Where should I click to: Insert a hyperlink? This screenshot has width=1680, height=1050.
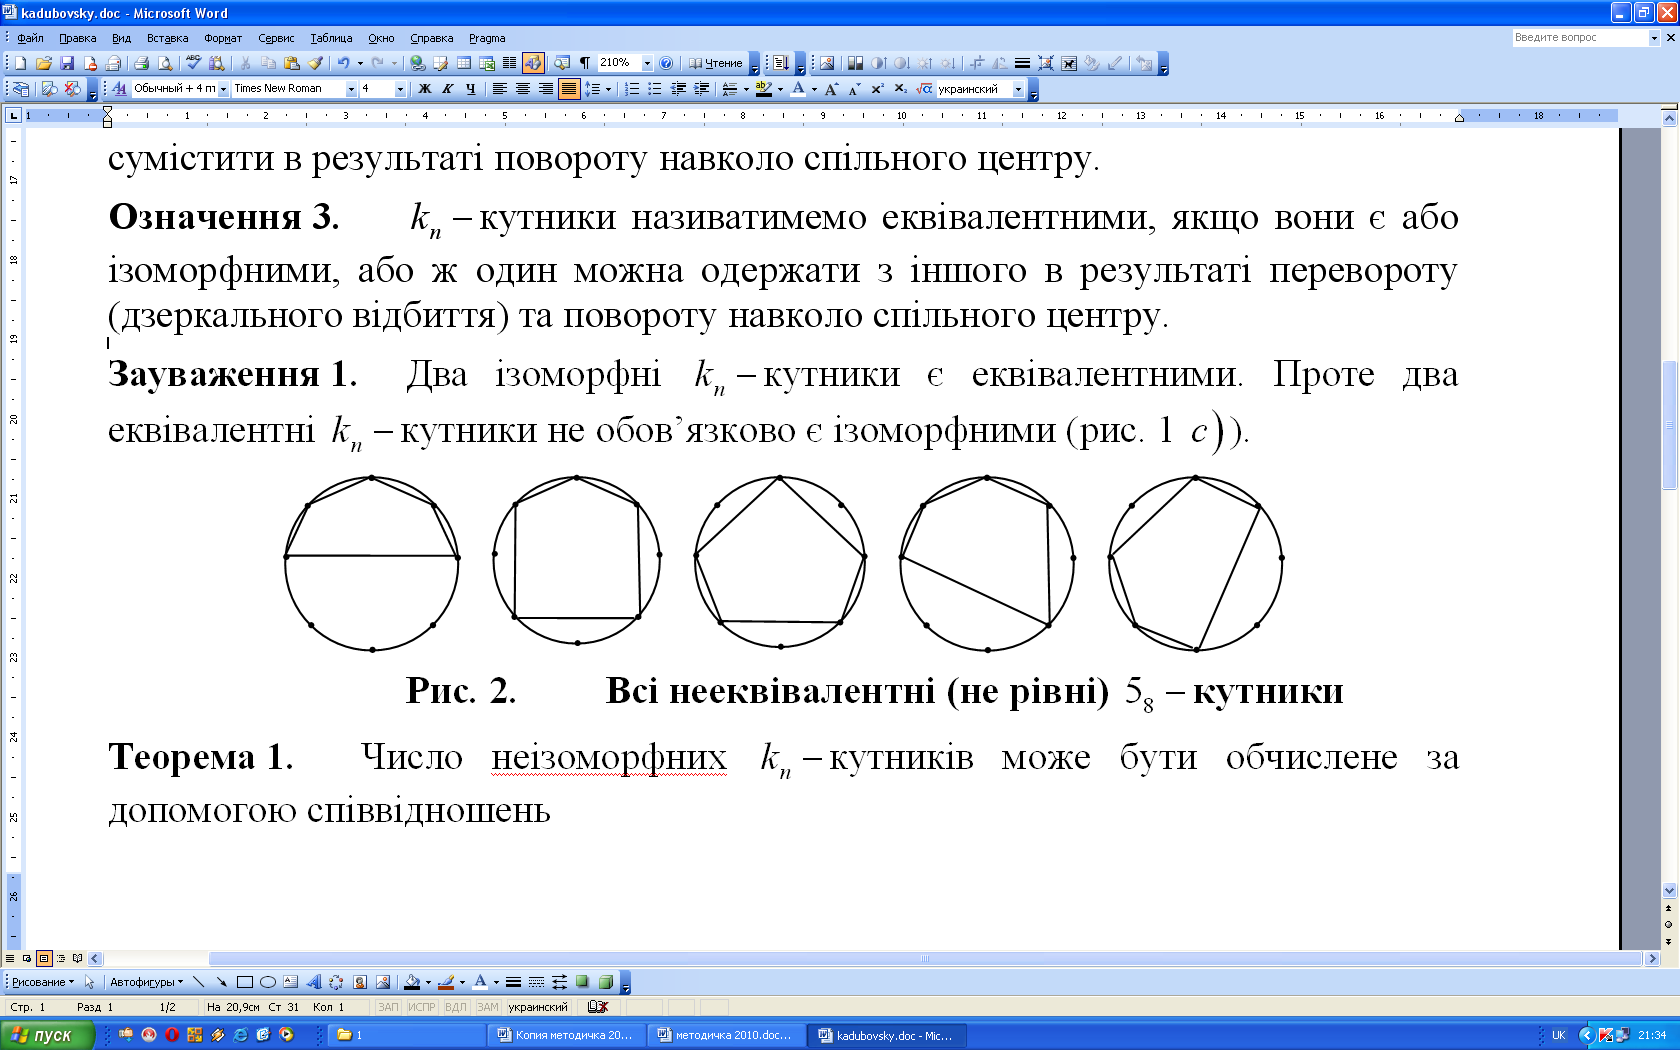[418, 63]
